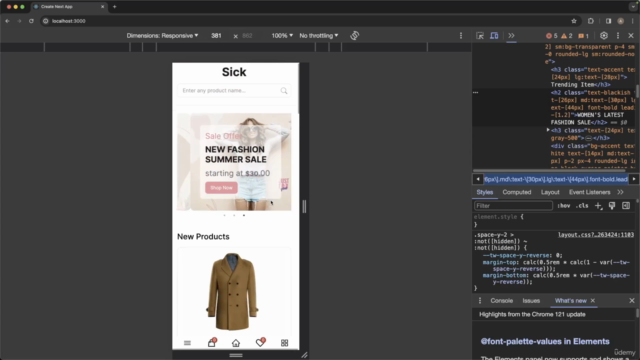Image resolution: width=640 pixels, height=360 pixels.
Task: Open the No throttling dropdown
Action: point(318,36)
